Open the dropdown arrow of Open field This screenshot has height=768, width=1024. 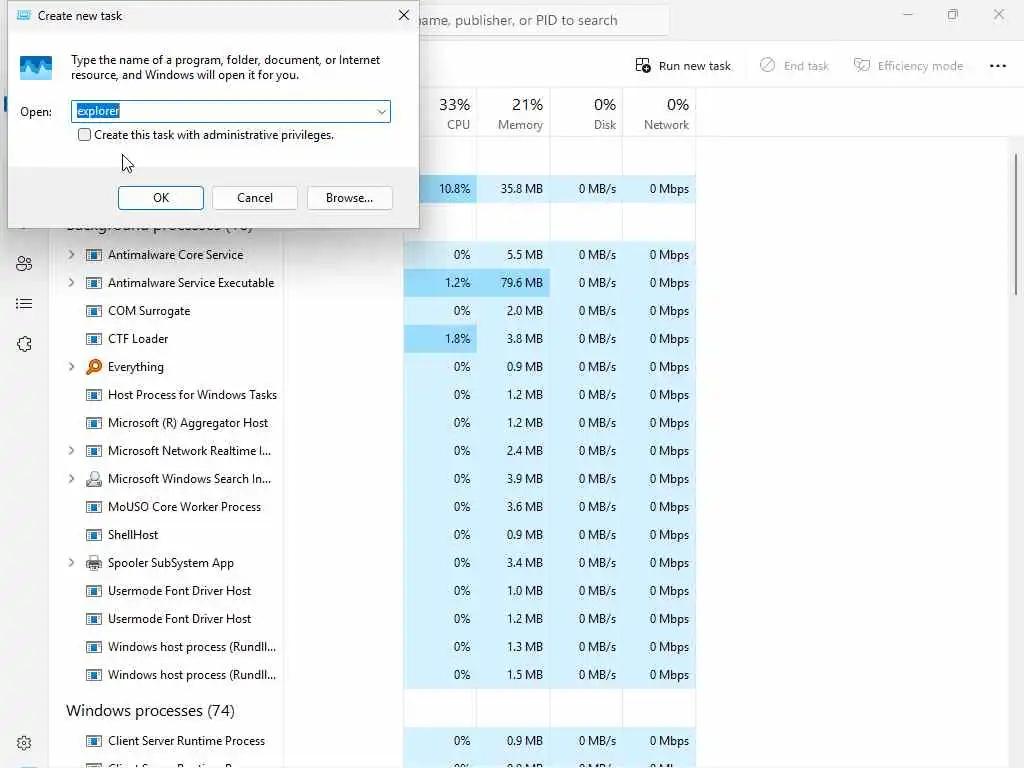click(381, 112)
